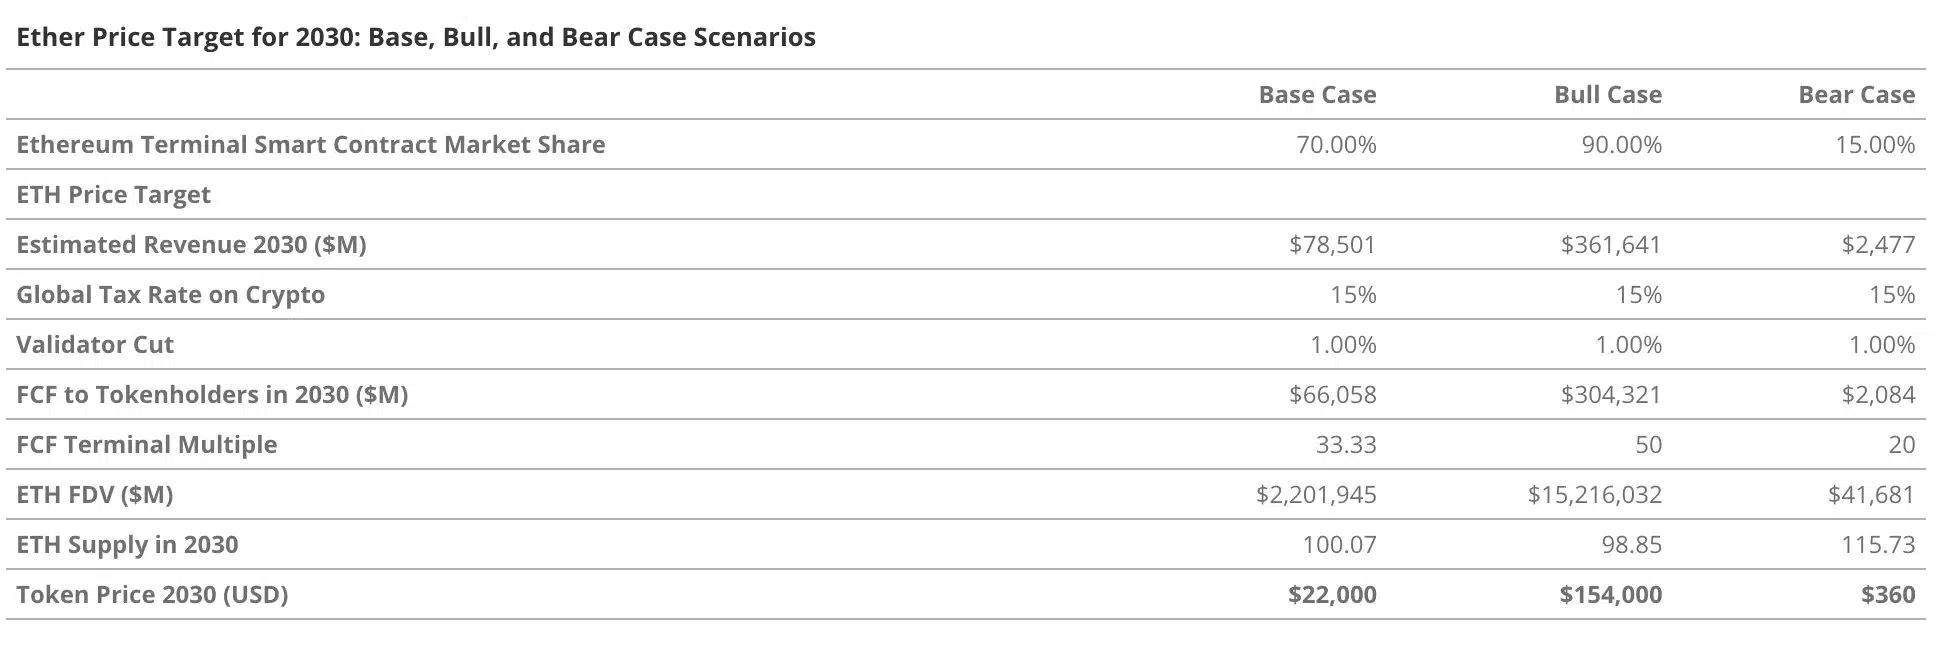Click the 90.00% Bull Case market share value

click(1621, 145)
